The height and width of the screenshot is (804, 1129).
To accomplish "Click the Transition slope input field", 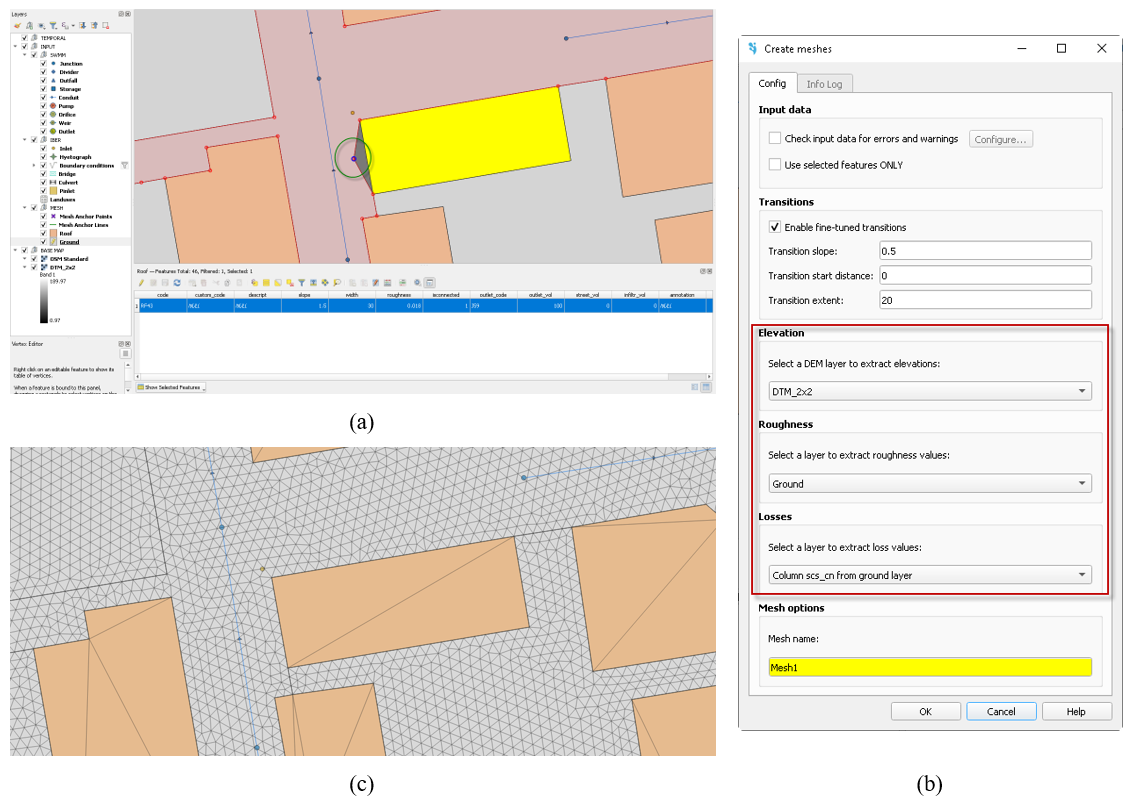I will tap(985, 251).
